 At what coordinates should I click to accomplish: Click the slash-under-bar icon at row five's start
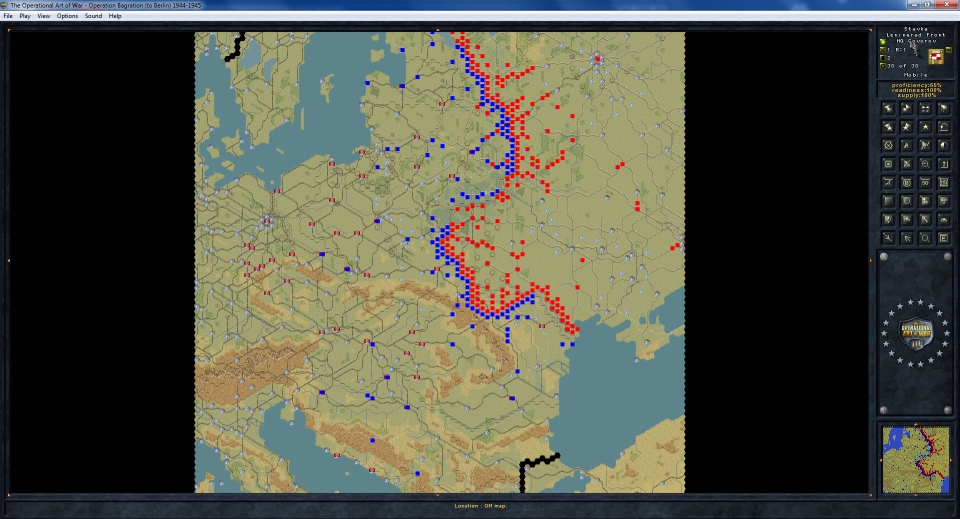(888, 182)
